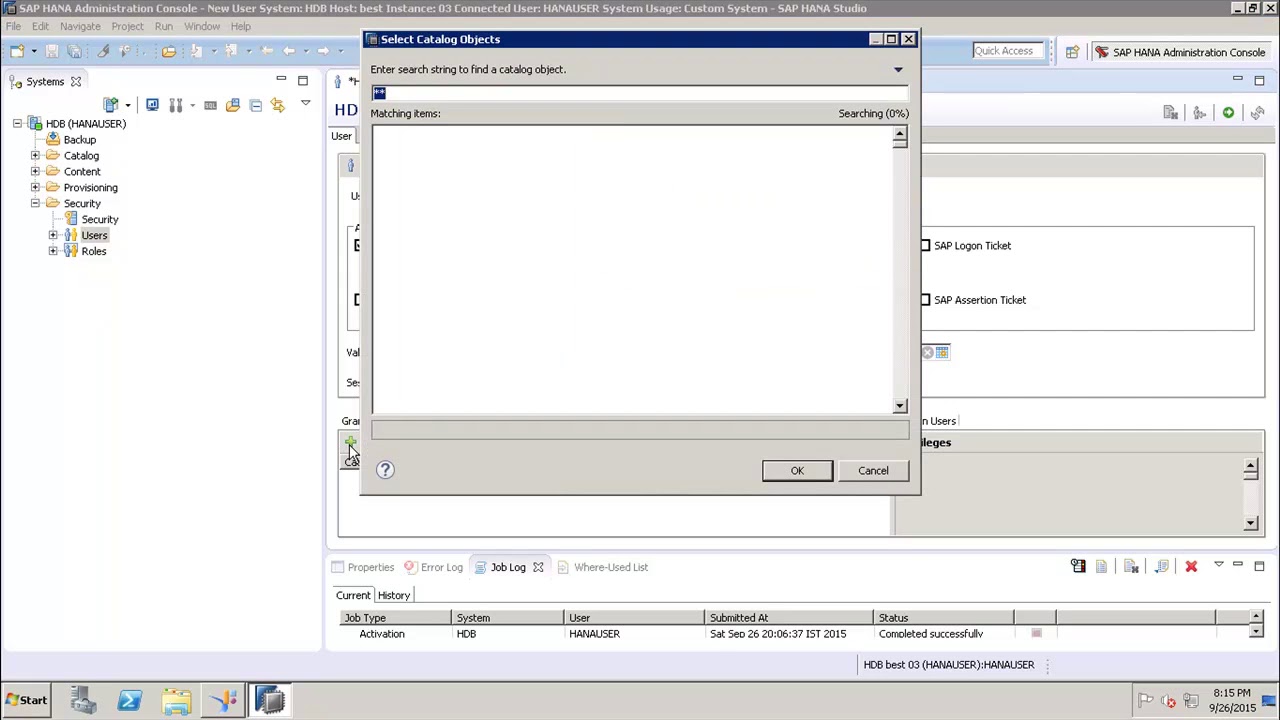Open Server Manager from the Windows taskbar
Screen dimensions: 1280x720
tap(83, 700)
